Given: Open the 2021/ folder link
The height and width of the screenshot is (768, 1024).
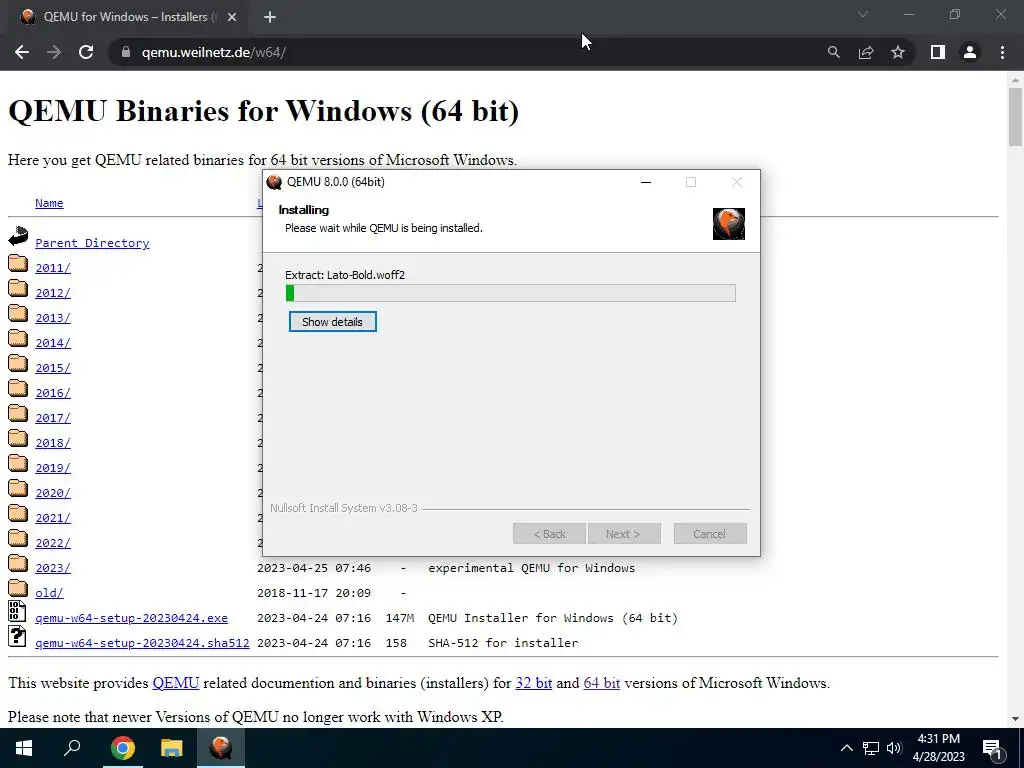Looking at the screenshot, I should click(x=53, y=518).
